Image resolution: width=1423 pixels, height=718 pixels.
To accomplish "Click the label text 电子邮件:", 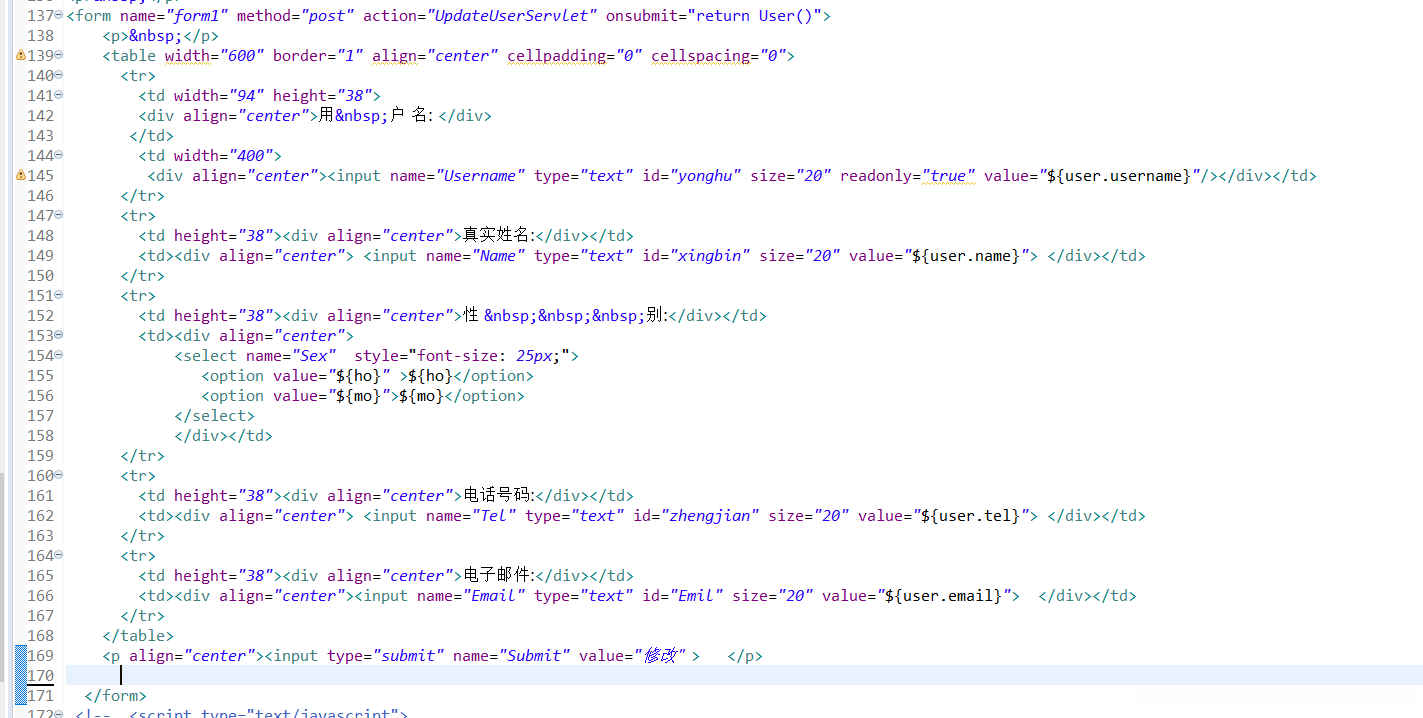I will coord(498,576).
